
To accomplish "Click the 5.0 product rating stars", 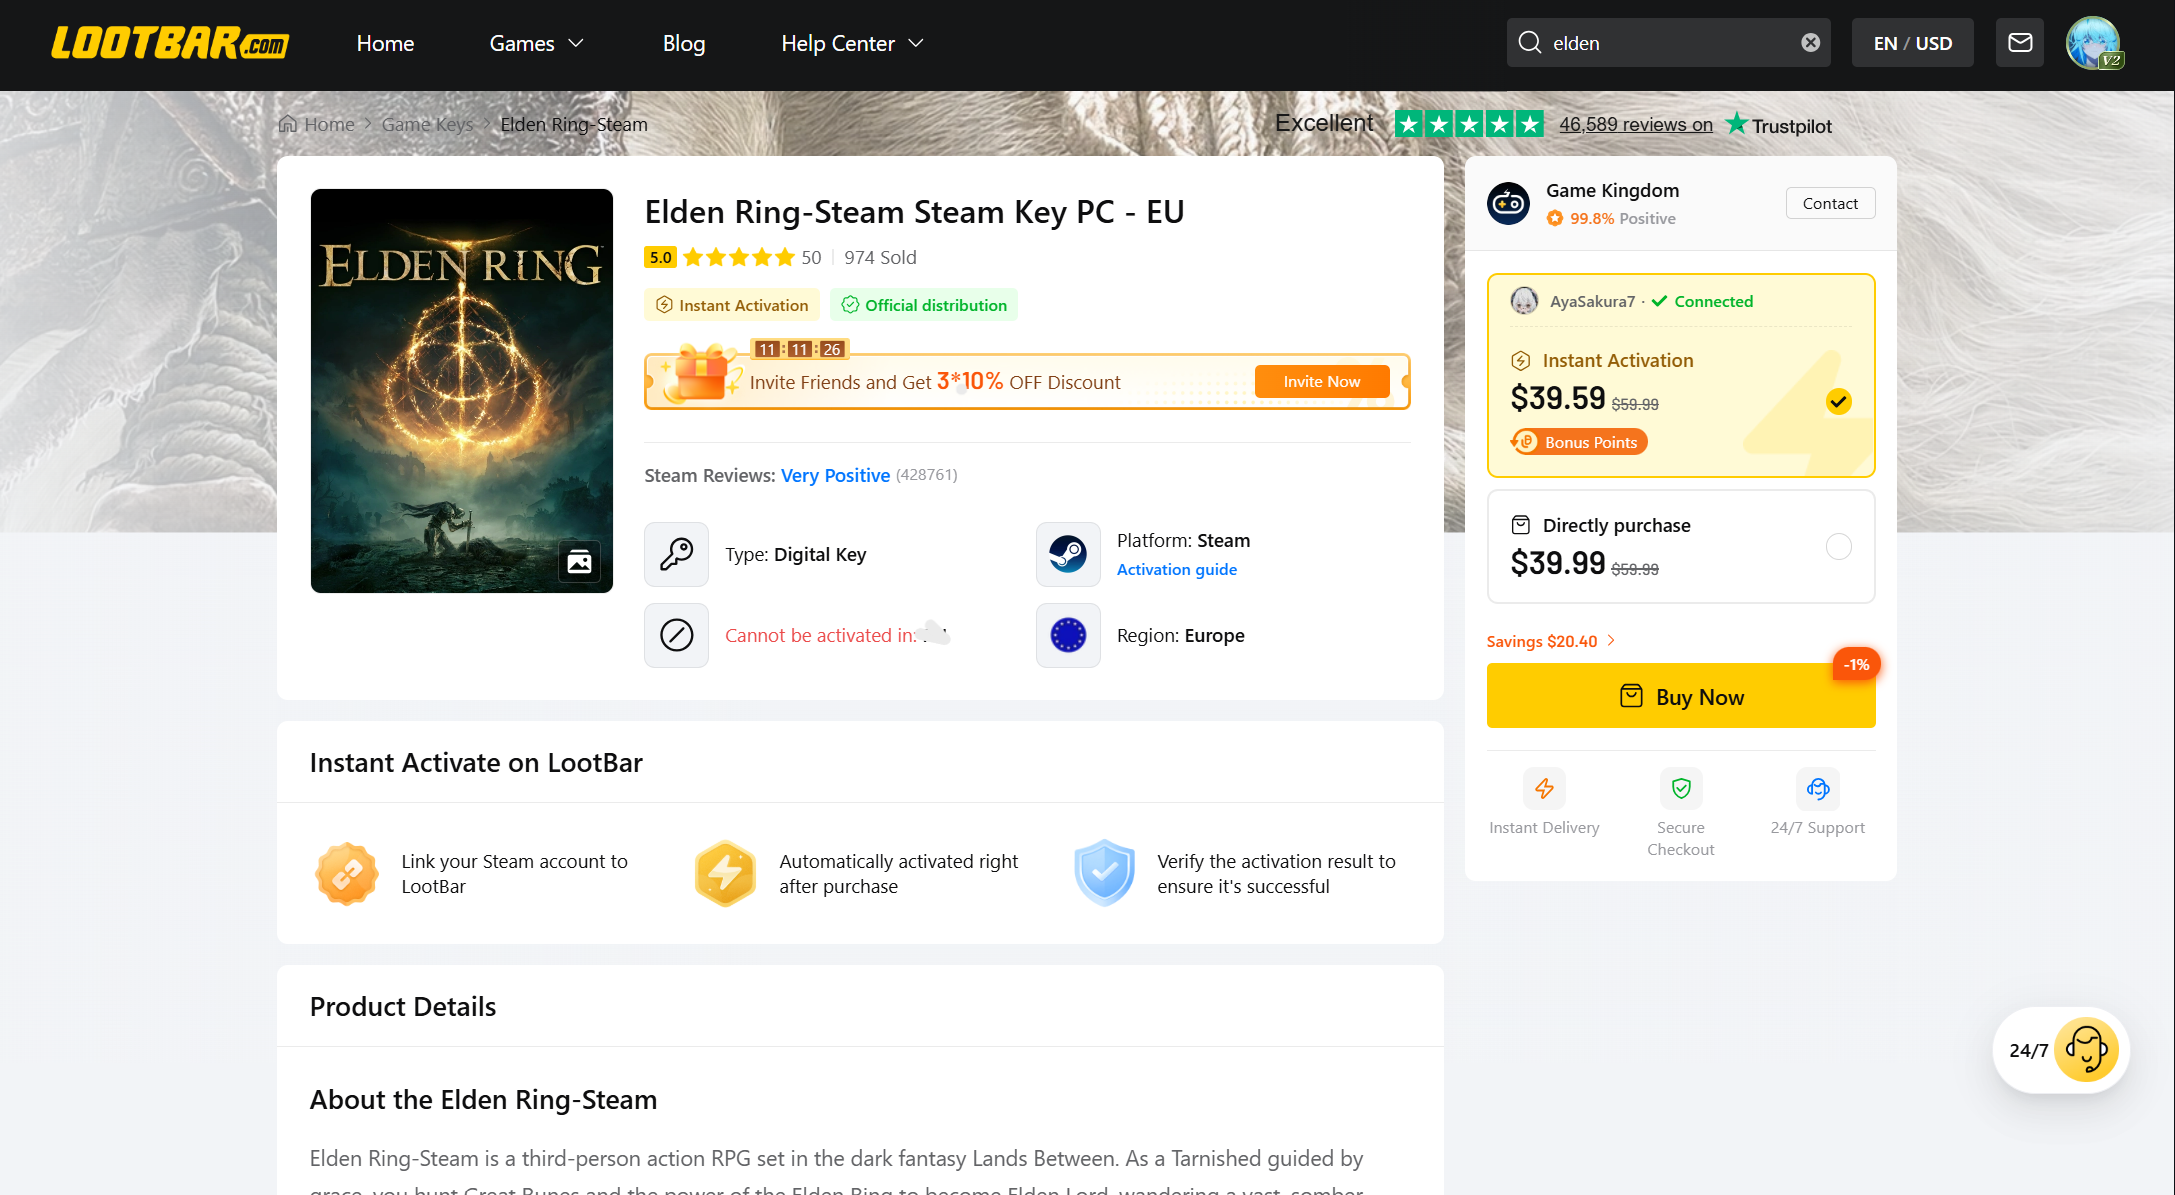I will [x=739, y=257].
